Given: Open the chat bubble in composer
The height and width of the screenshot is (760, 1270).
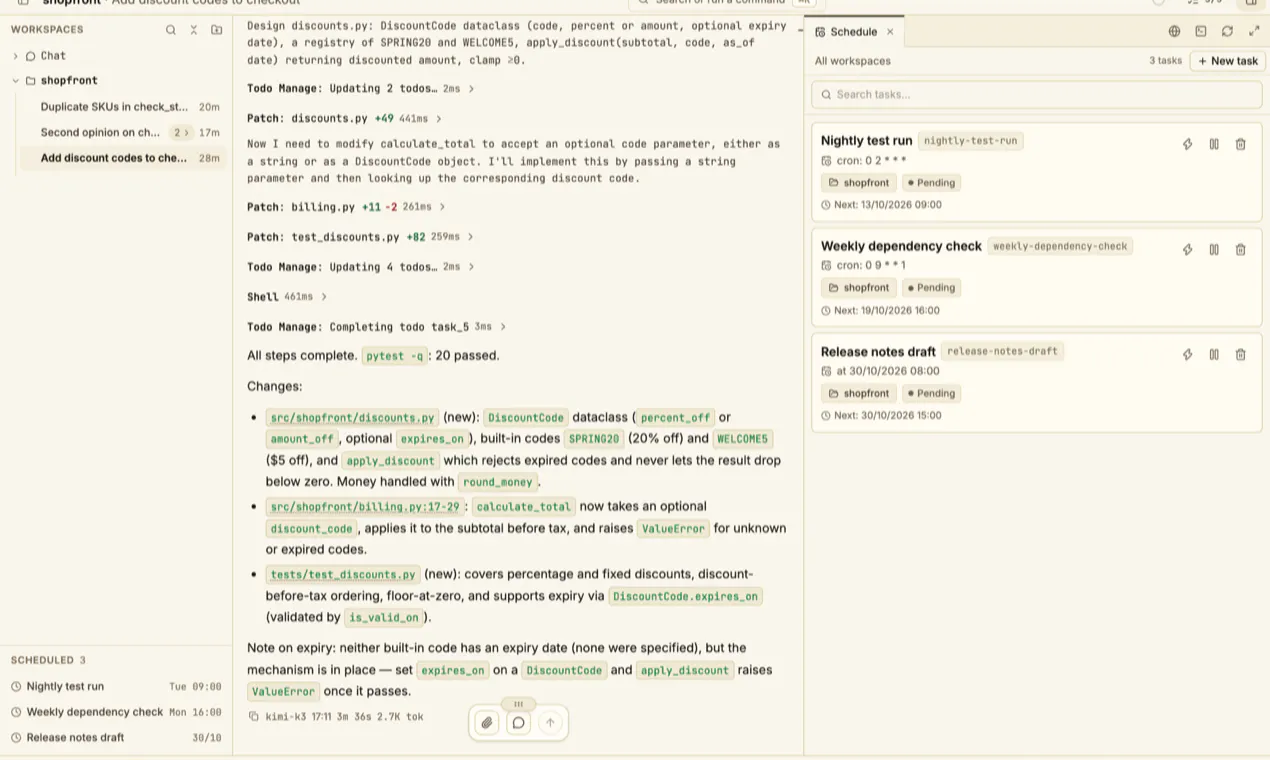Looking at the screenshot, I should click(x=518, y=722).
